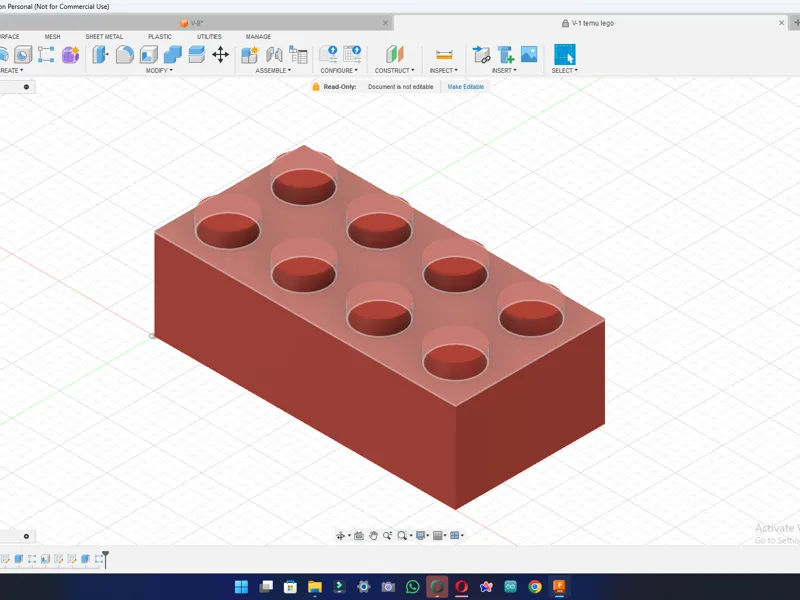Open WhatsApp from the taskbar
800x600 pixels.
coord(412,587)
